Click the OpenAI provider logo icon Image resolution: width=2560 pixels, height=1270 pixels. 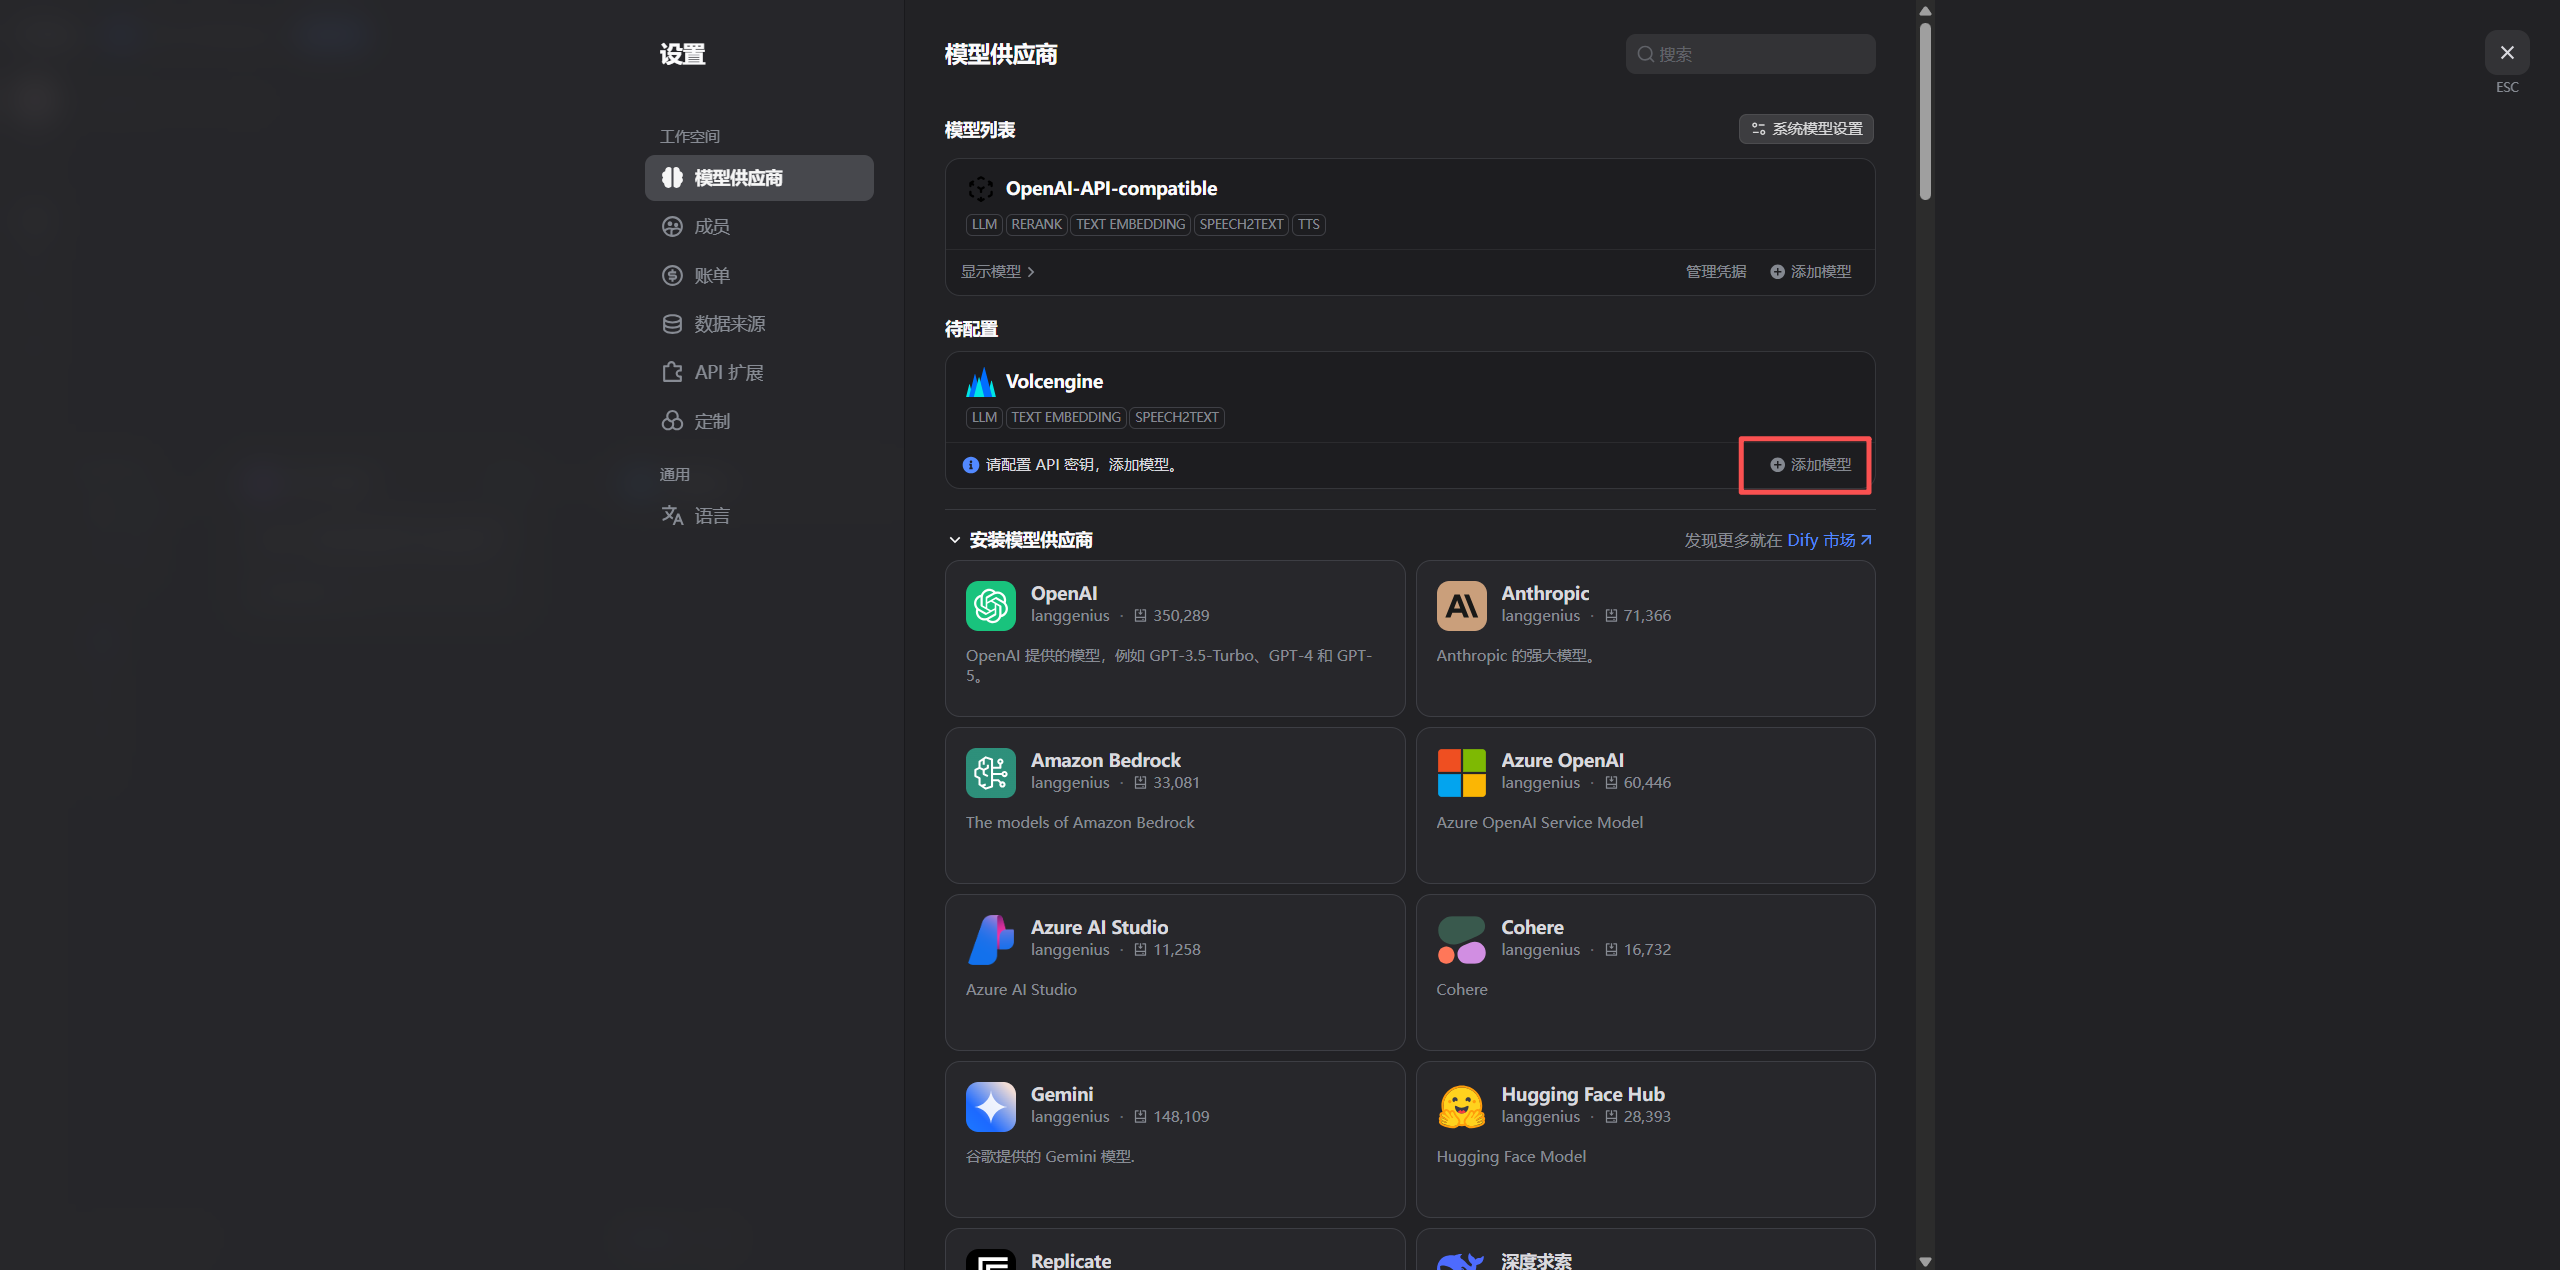click(x=990, y=606)
